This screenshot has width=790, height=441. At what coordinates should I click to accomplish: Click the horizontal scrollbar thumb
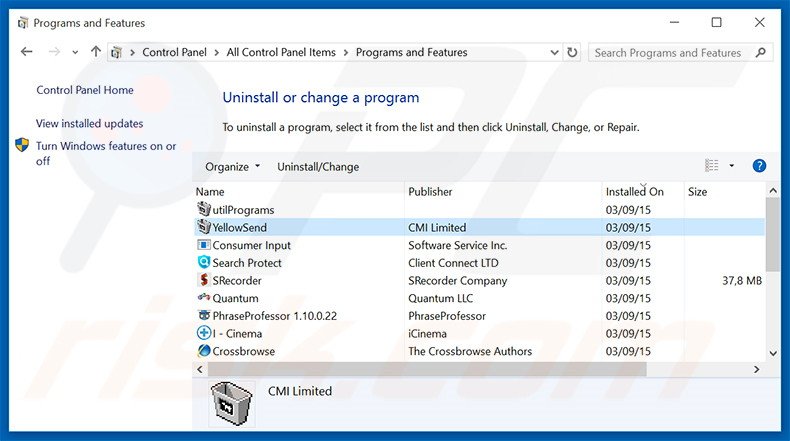point(427,369)
